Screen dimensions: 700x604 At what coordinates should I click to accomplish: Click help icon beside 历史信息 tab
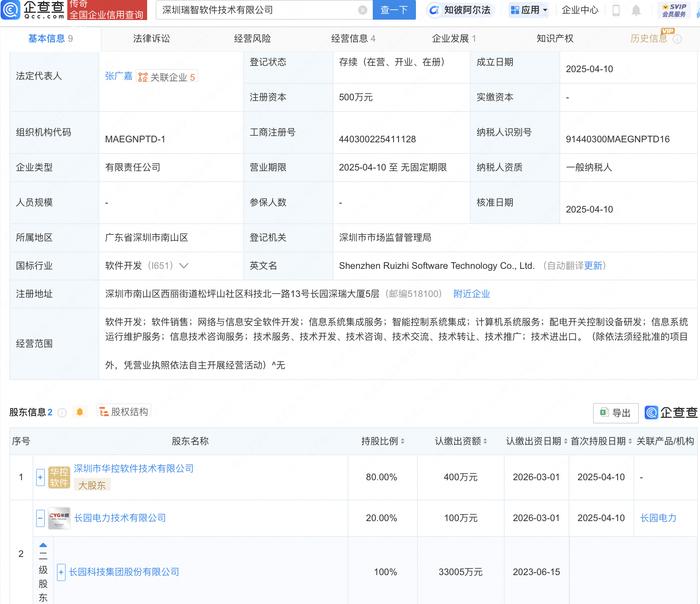(677, 39)
